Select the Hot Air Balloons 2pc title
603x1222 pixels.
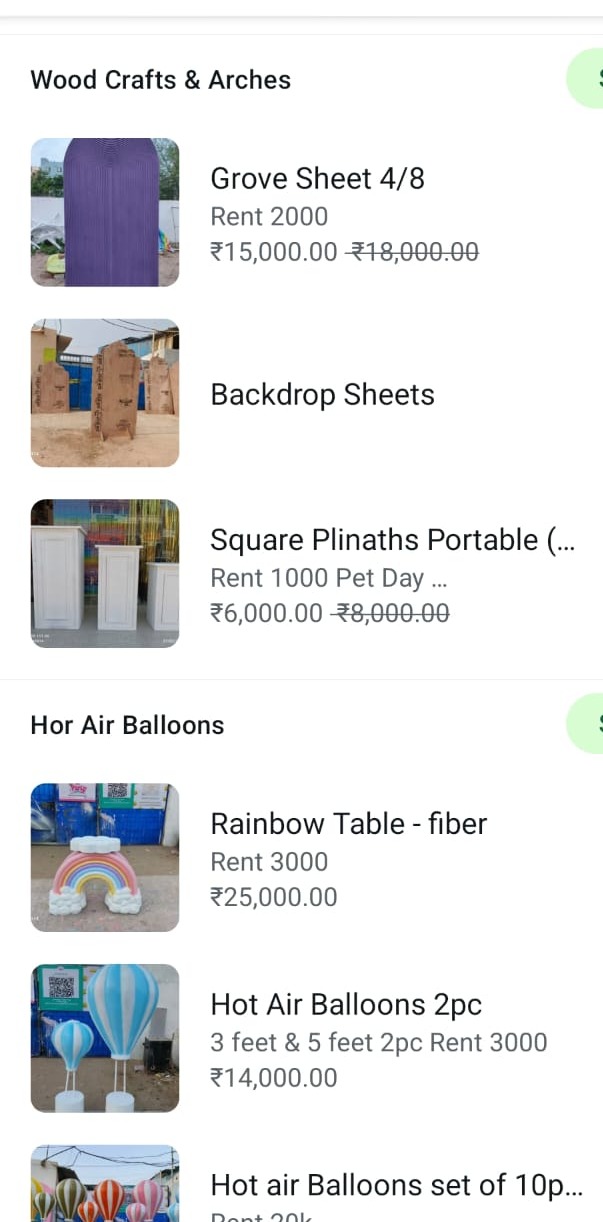346,1004
